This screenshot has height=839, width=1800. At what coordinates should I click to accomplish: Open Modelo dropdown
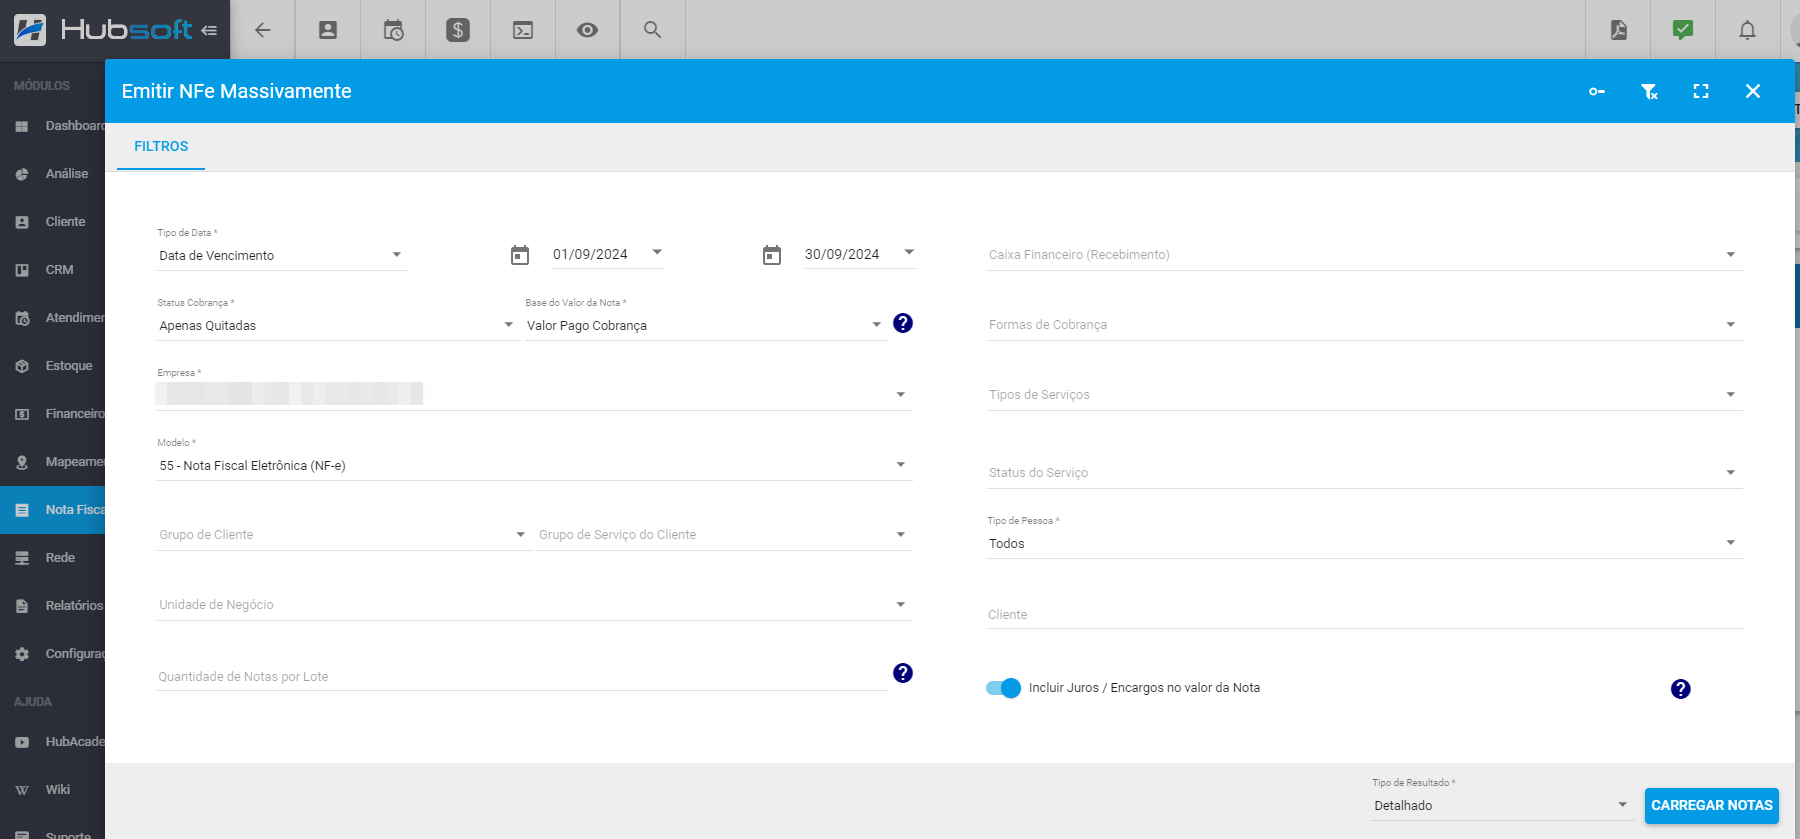[x=534, y=465]
